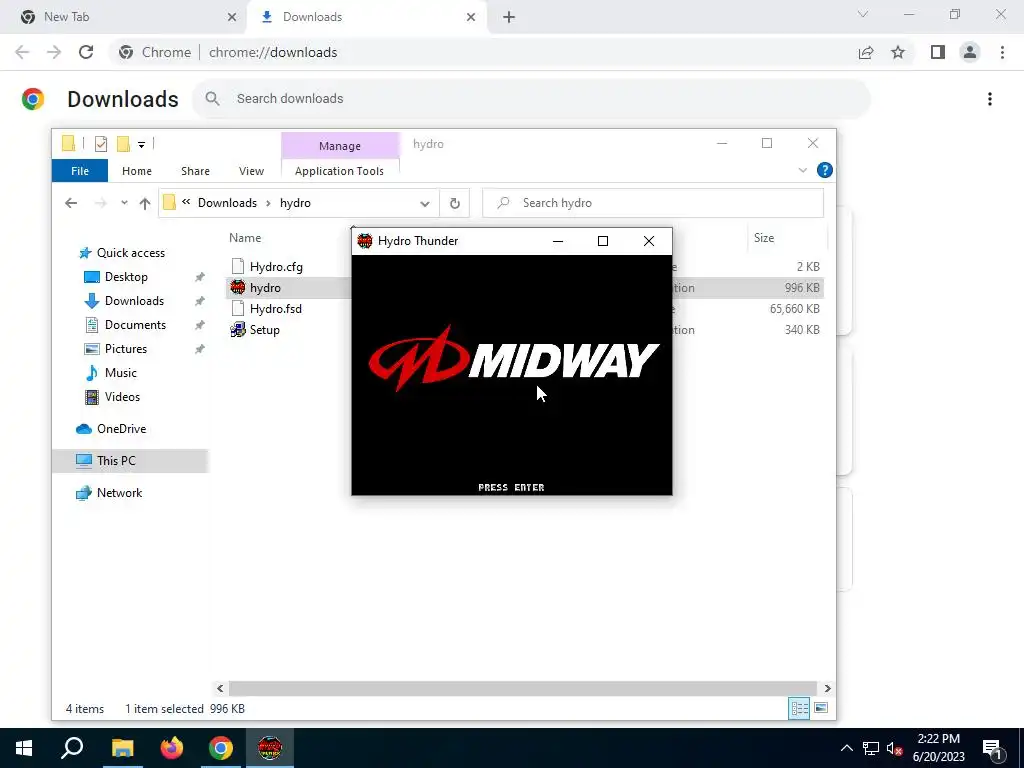Screen dimensions: 1024x768
Task: Open Explorer help icon
Action: pos(825,170)
